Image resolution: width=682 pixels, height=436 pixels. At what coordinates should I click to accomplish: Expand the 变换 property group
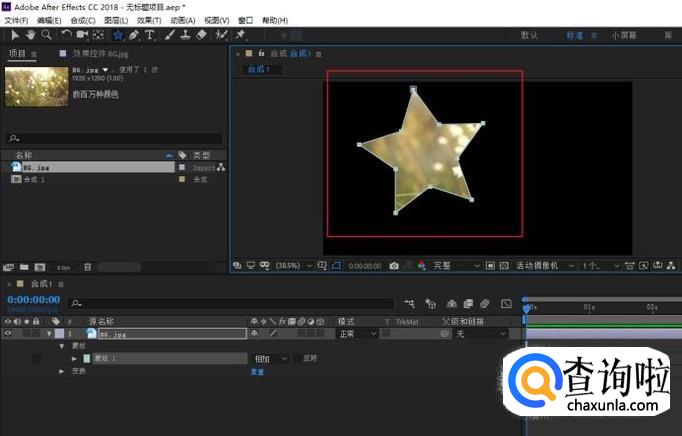(62, 370)
